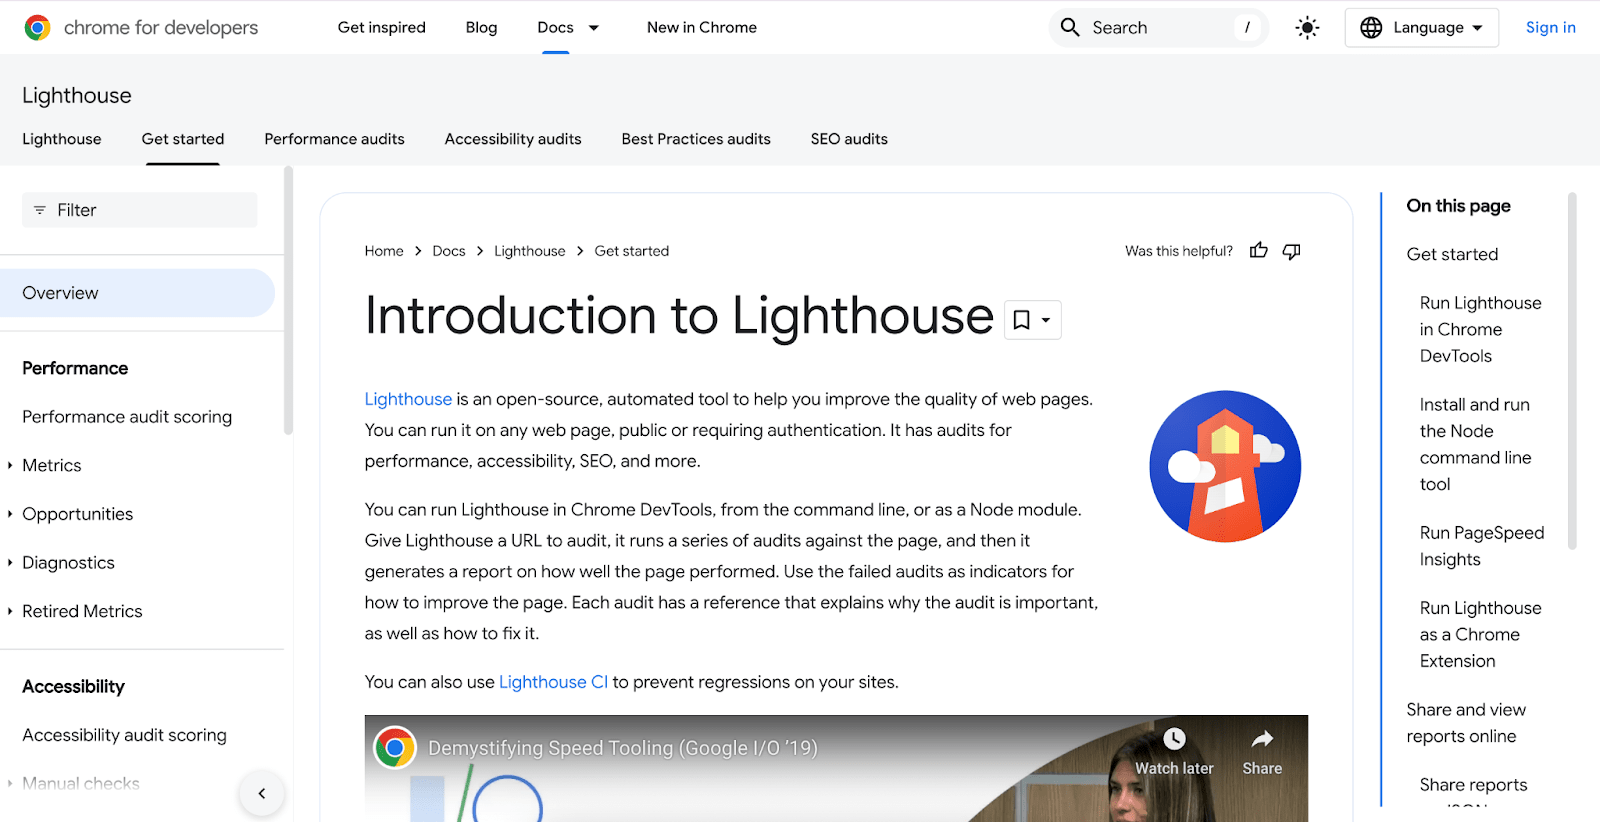Viewport: 1600px width, 822px height.
Task: Select the SEO audits tab
Action: pos(849,139)
